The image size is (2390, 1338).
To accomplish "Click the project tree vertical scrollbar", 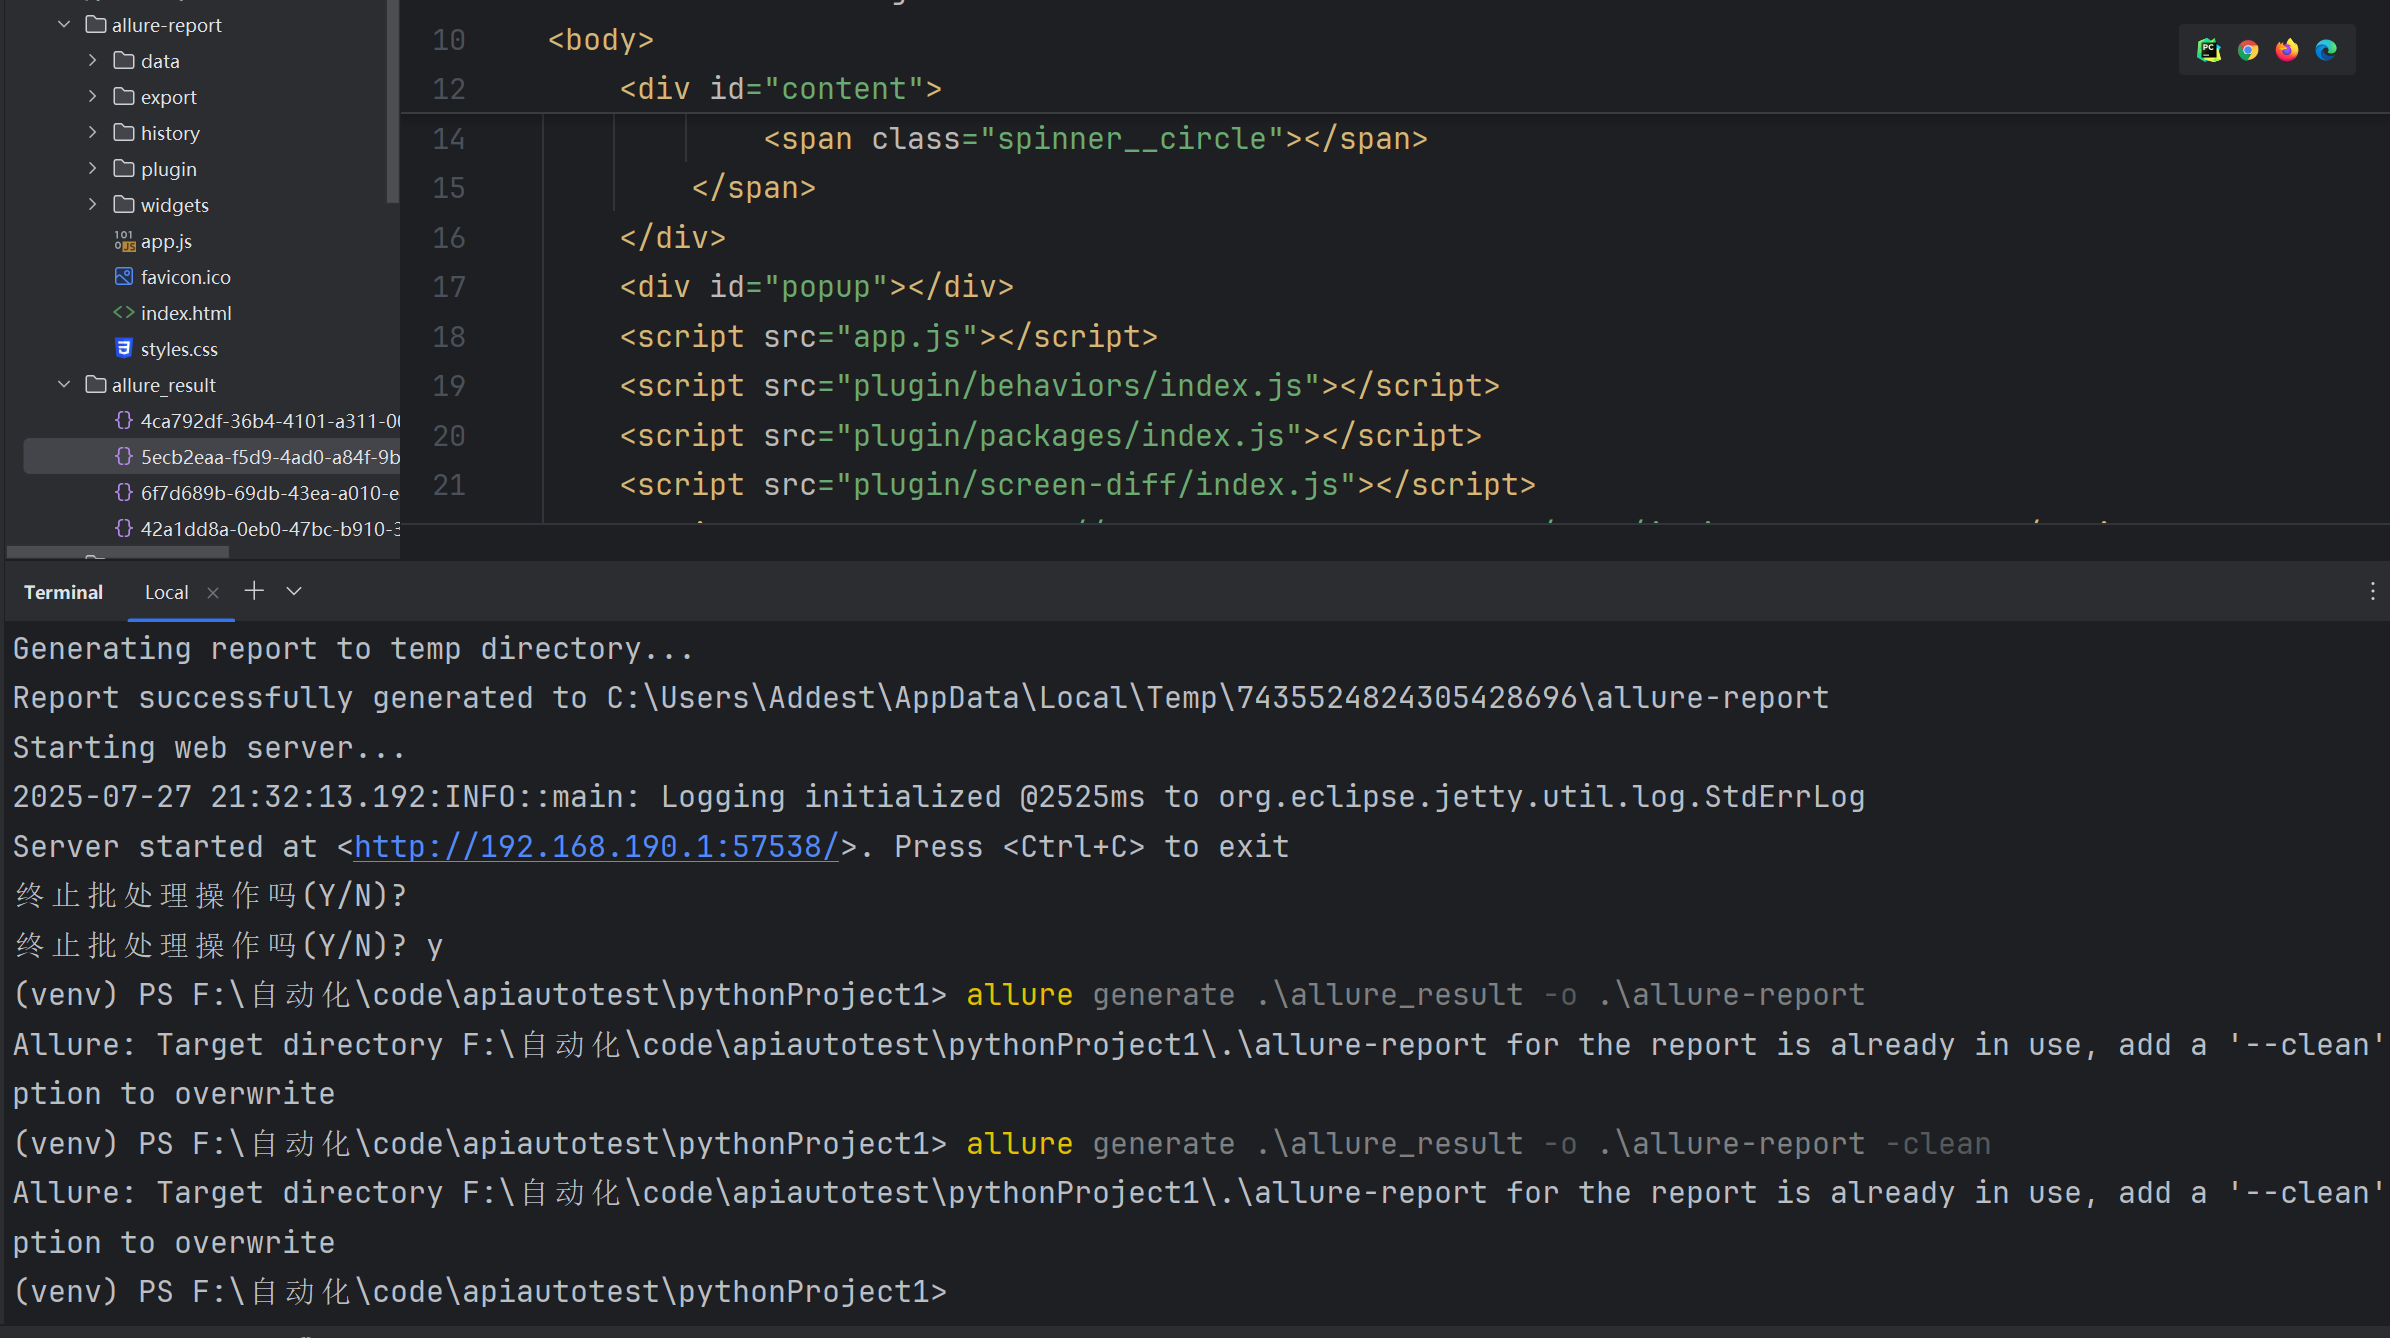I will [x=392, y=101].
